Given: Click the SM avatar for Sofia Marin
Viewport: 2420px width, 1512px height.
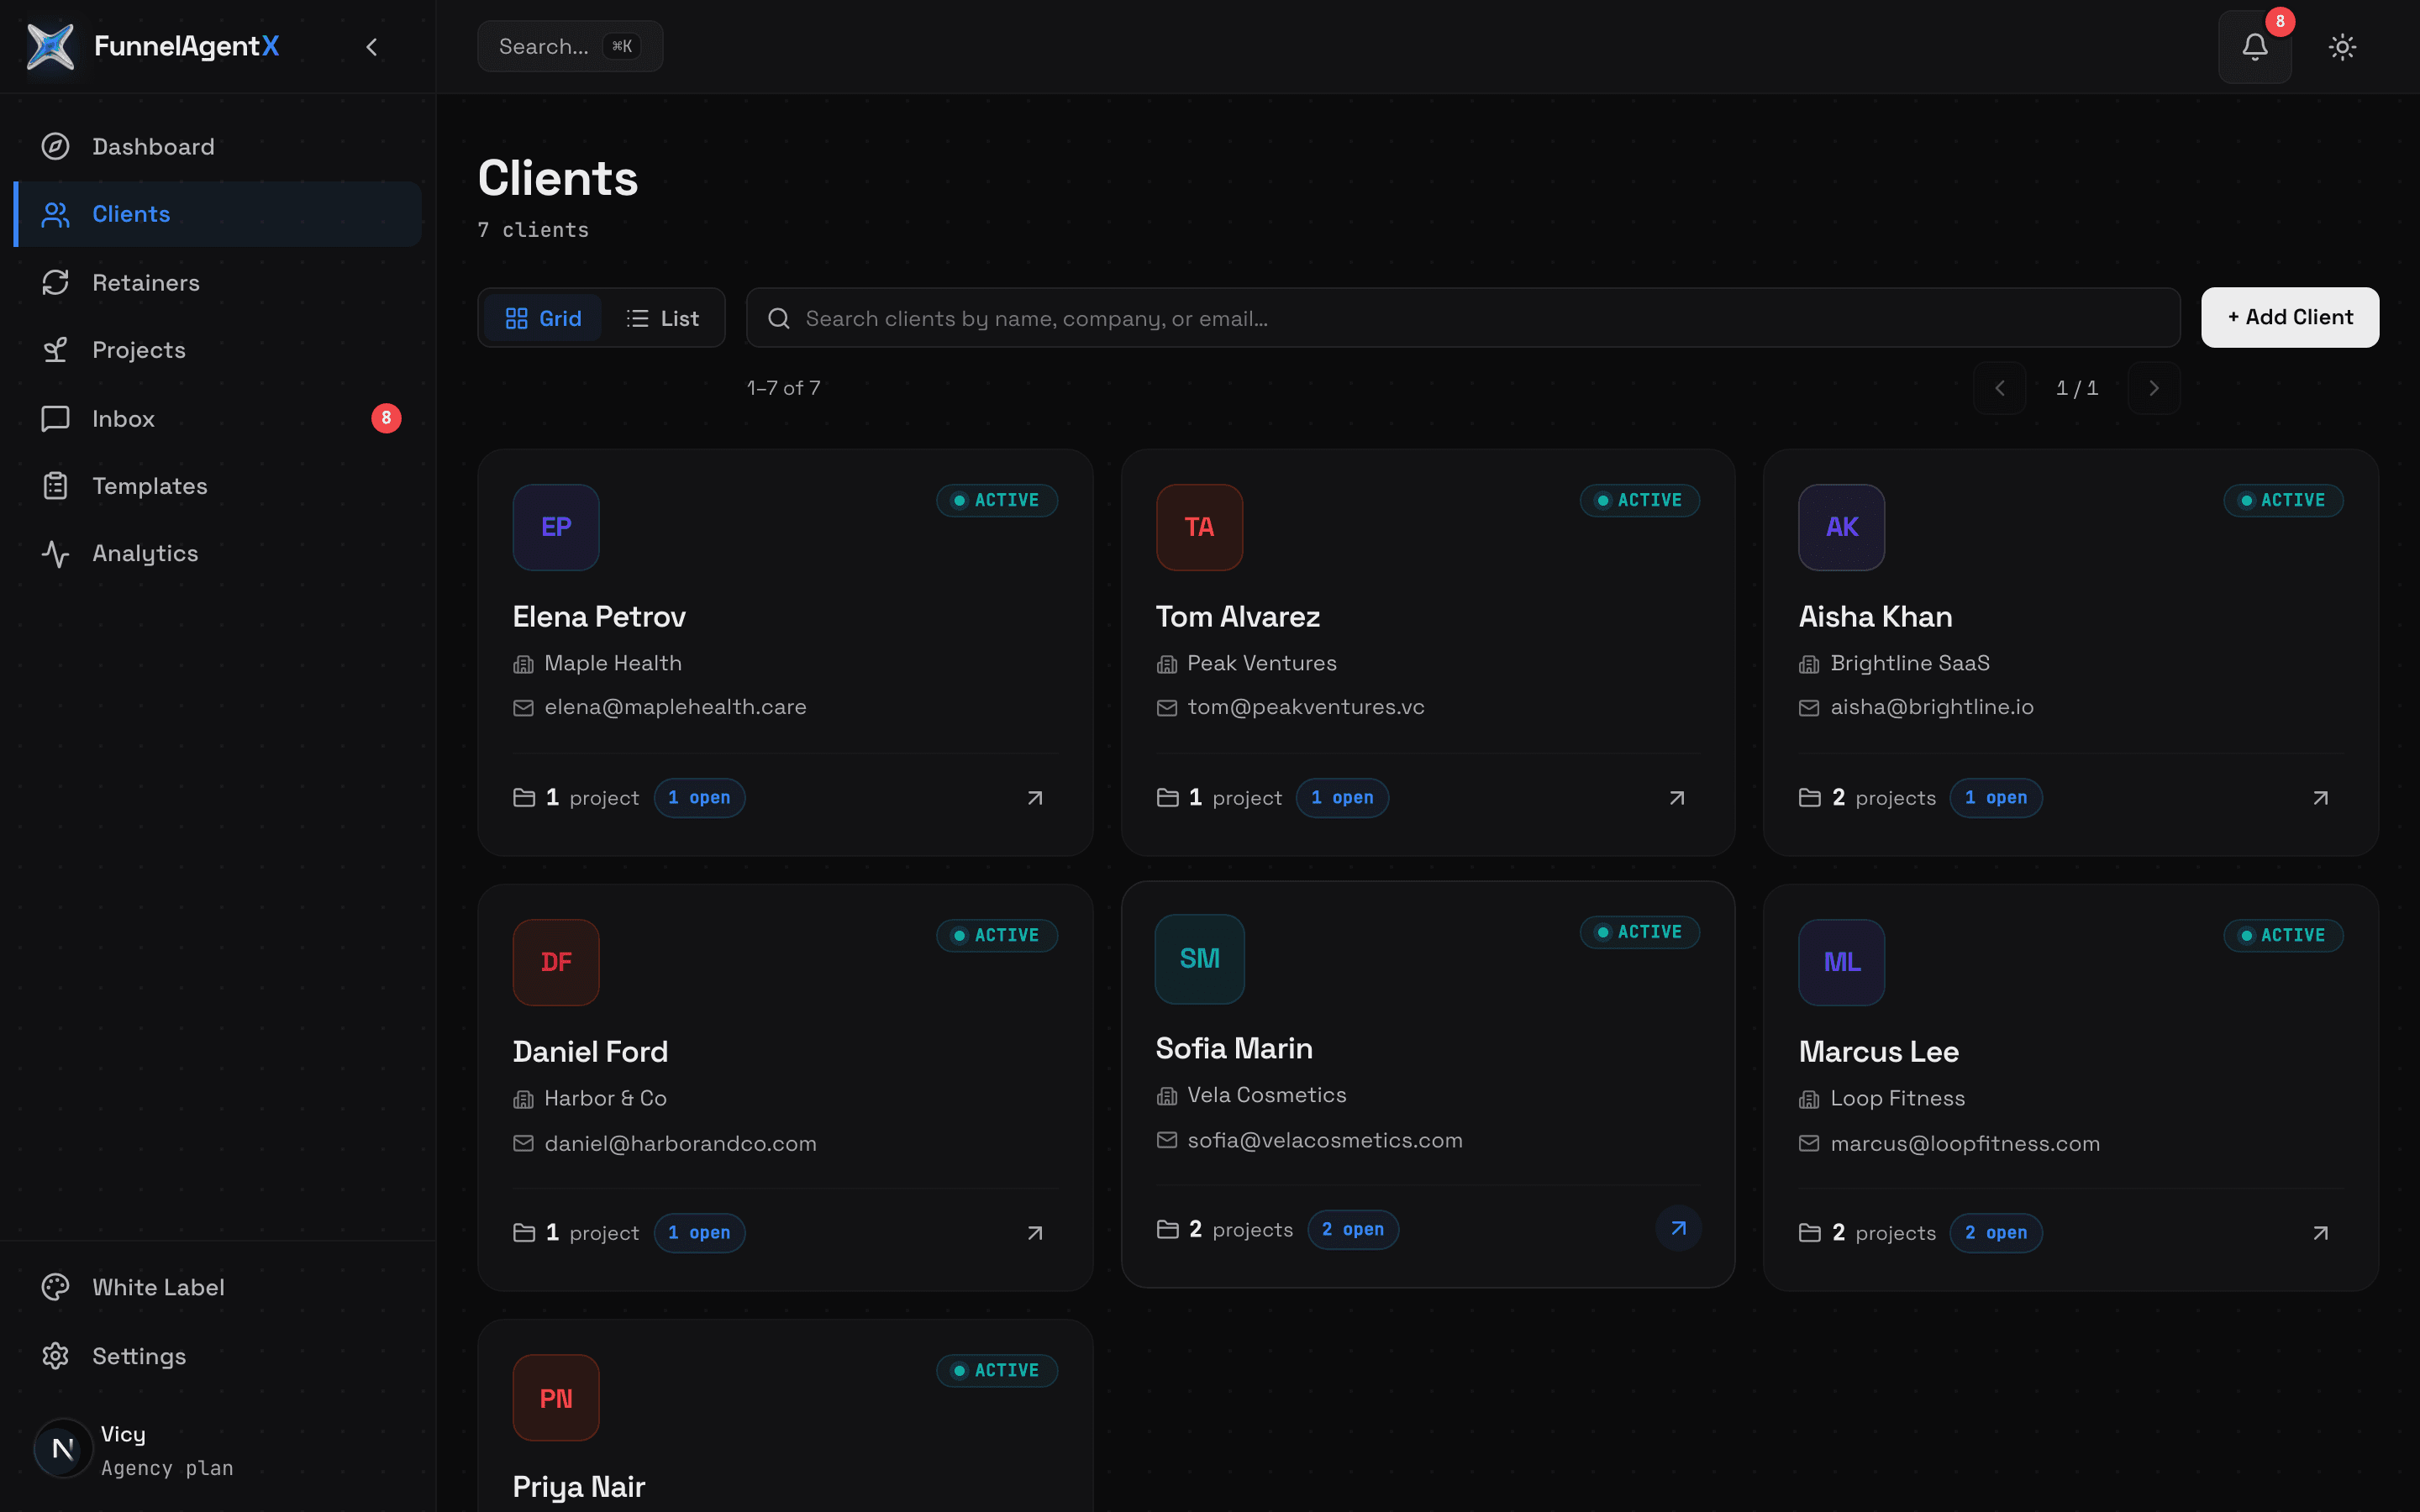Looking at the screenshot, I should tap(1199, 958).
